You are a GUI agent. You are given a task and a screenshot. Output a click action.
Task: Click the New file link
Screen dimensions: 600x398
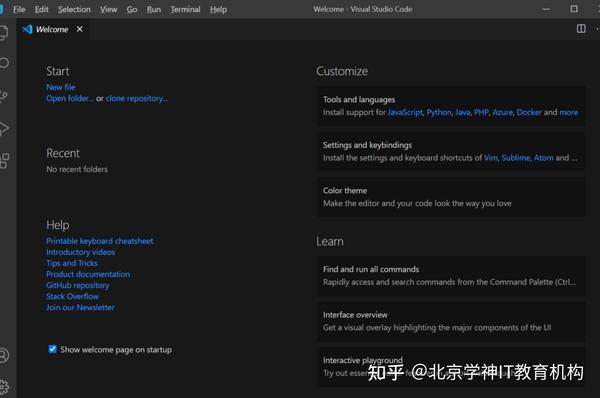pyautogui.click(x=60, y=87)
